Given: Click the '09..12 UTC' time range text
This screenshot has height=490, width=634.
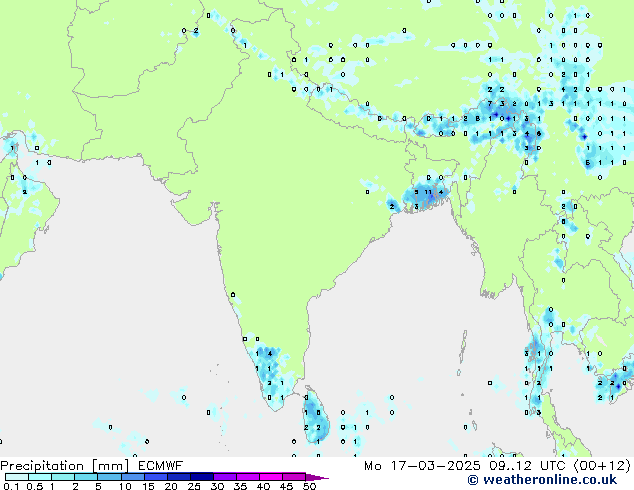Looking at the screenshot, I should pos(527,466).
